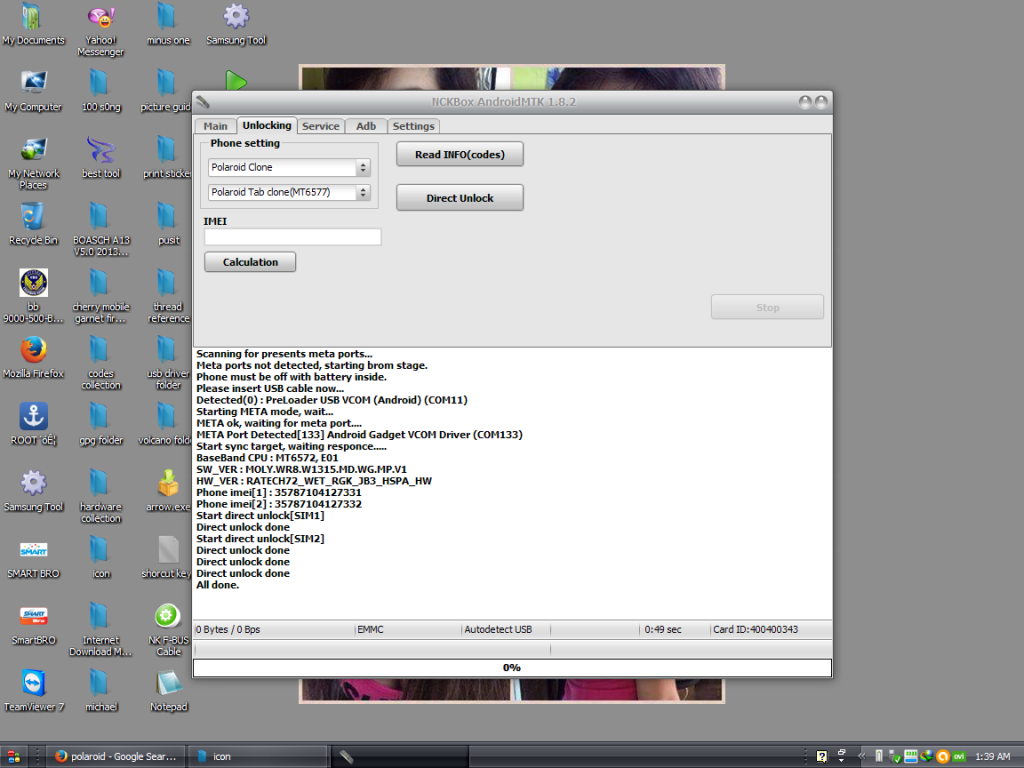Open the Mozilla Firefox desktop icon
Viewport: 1024px width, 768px height.
pos(33,351)
